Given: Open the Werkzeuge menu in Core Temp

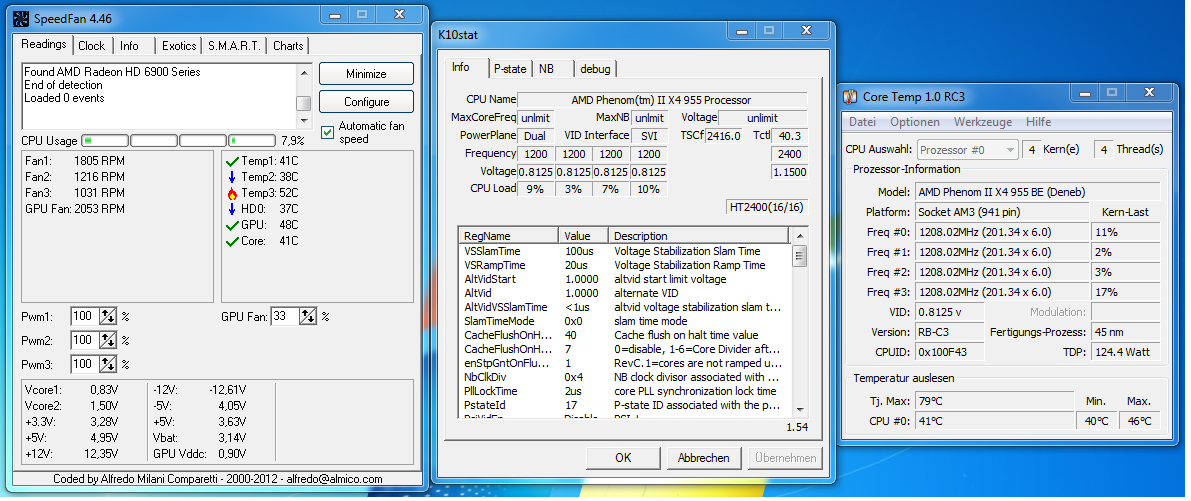Looking at the screenshot, I should click(x=983, y=121).
